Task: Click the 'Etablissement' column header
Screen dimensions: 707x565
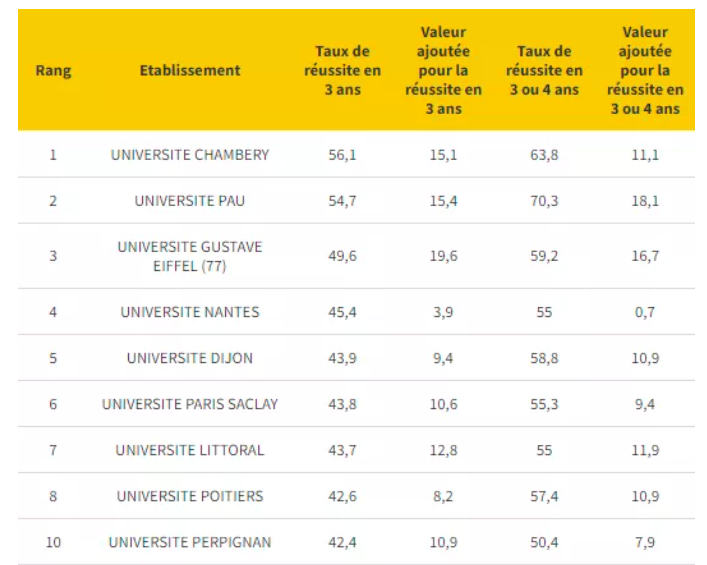Action: tap(190, 70)
